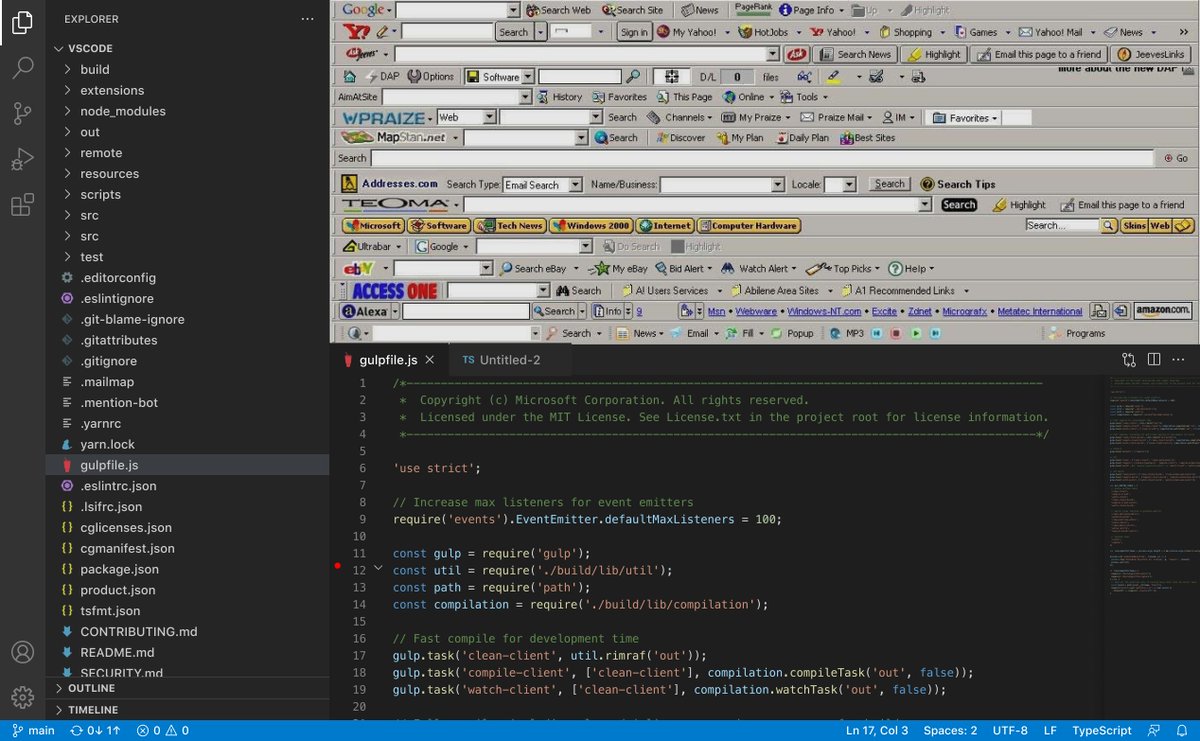
Task: Click the play button in the MP3 toolbar
Action: (x=915, y=333)
